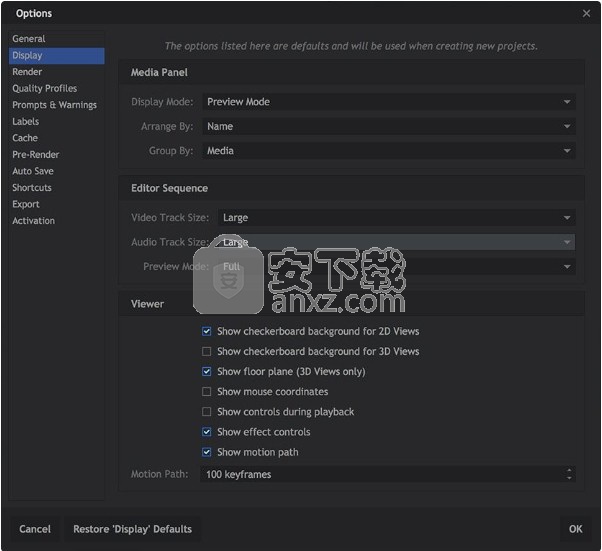Click the Motion Path keyframes field
This screenshot has width=602, height=551.
(388, 474)
